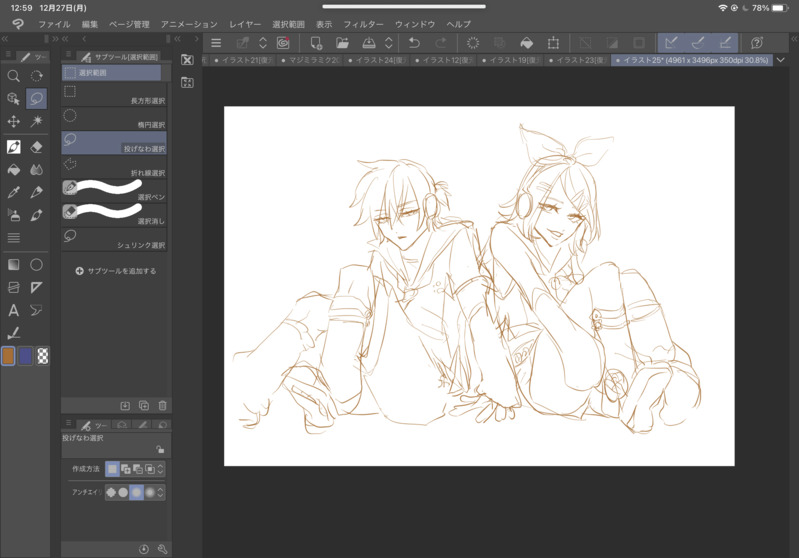The height and width of the screenshot is (558, 799).
Task: Toggle snap to special ruler
Action: (x=698, y=43)
